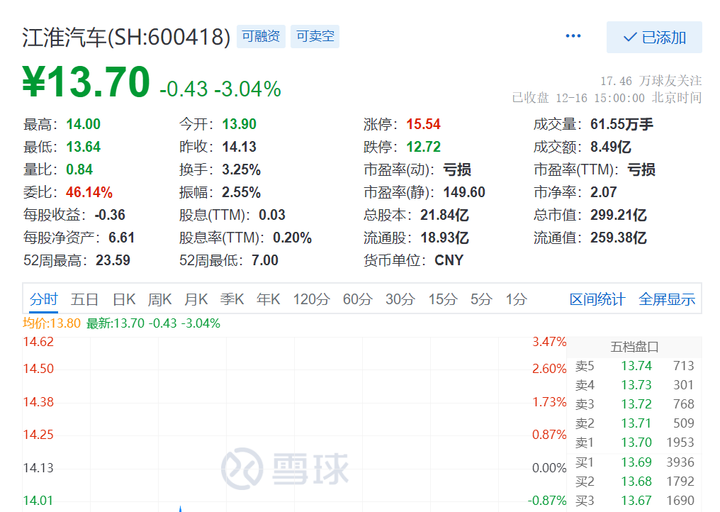Click the 每股净资产 value 6.61
The height and width of the screenshot is (512, 720).
coord(121,238)
